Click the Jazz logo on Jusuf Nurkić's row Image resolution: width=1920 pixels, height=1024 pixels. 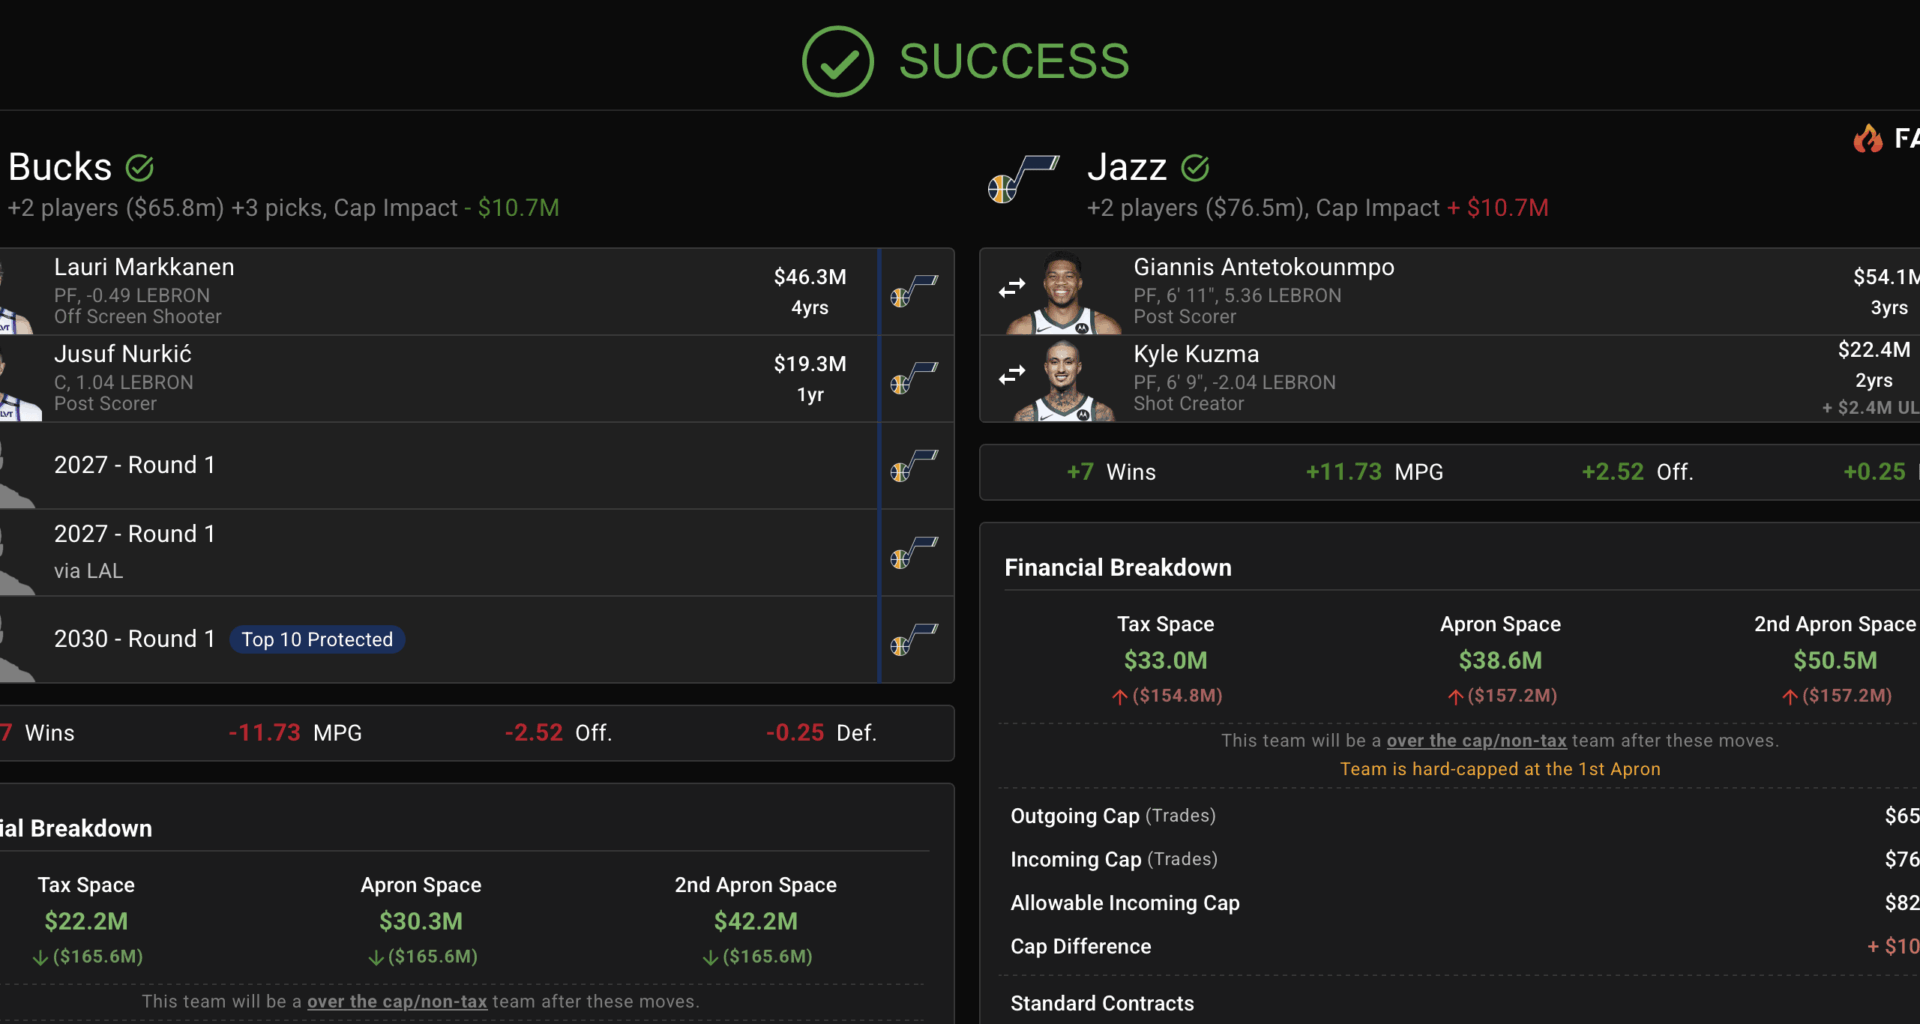pos(915,378)
